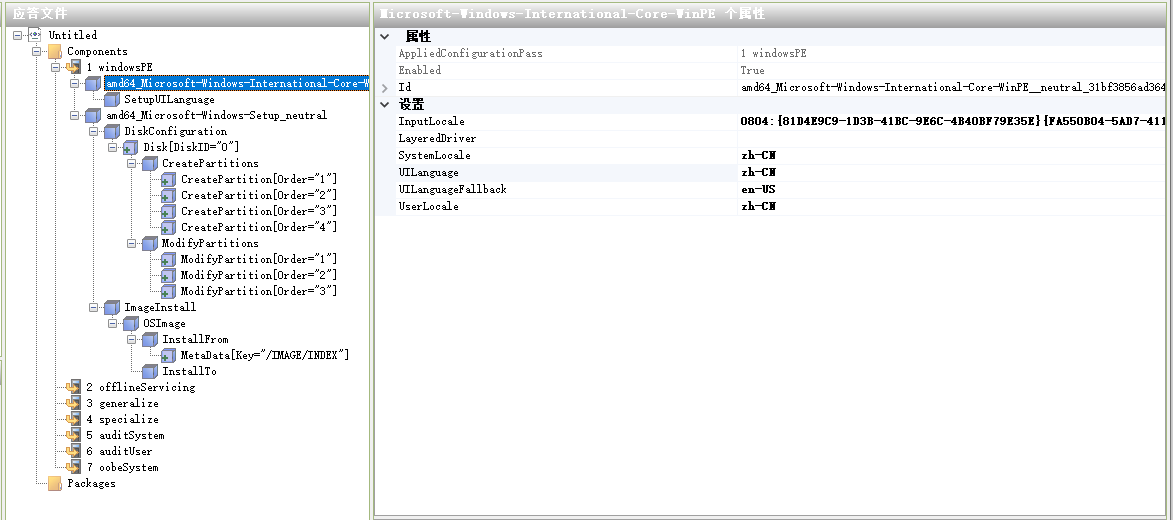Edit the UILanguageFallback en-US value
The image size is (1173, 520).
point(951,189)
